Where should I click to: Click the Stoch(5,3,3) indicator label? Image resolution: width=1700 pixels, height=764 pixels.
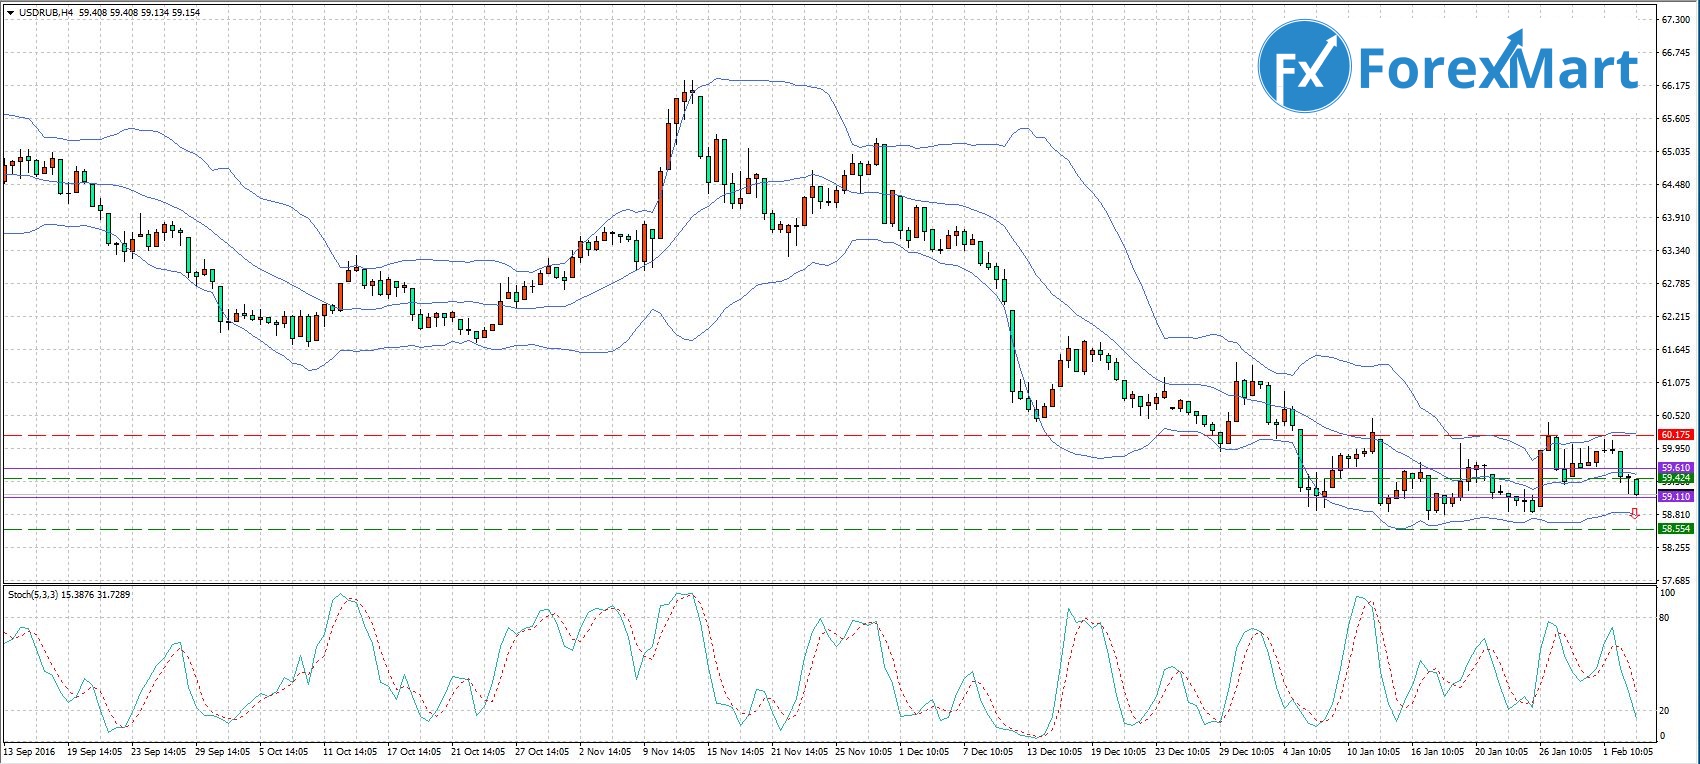(33, 595)
